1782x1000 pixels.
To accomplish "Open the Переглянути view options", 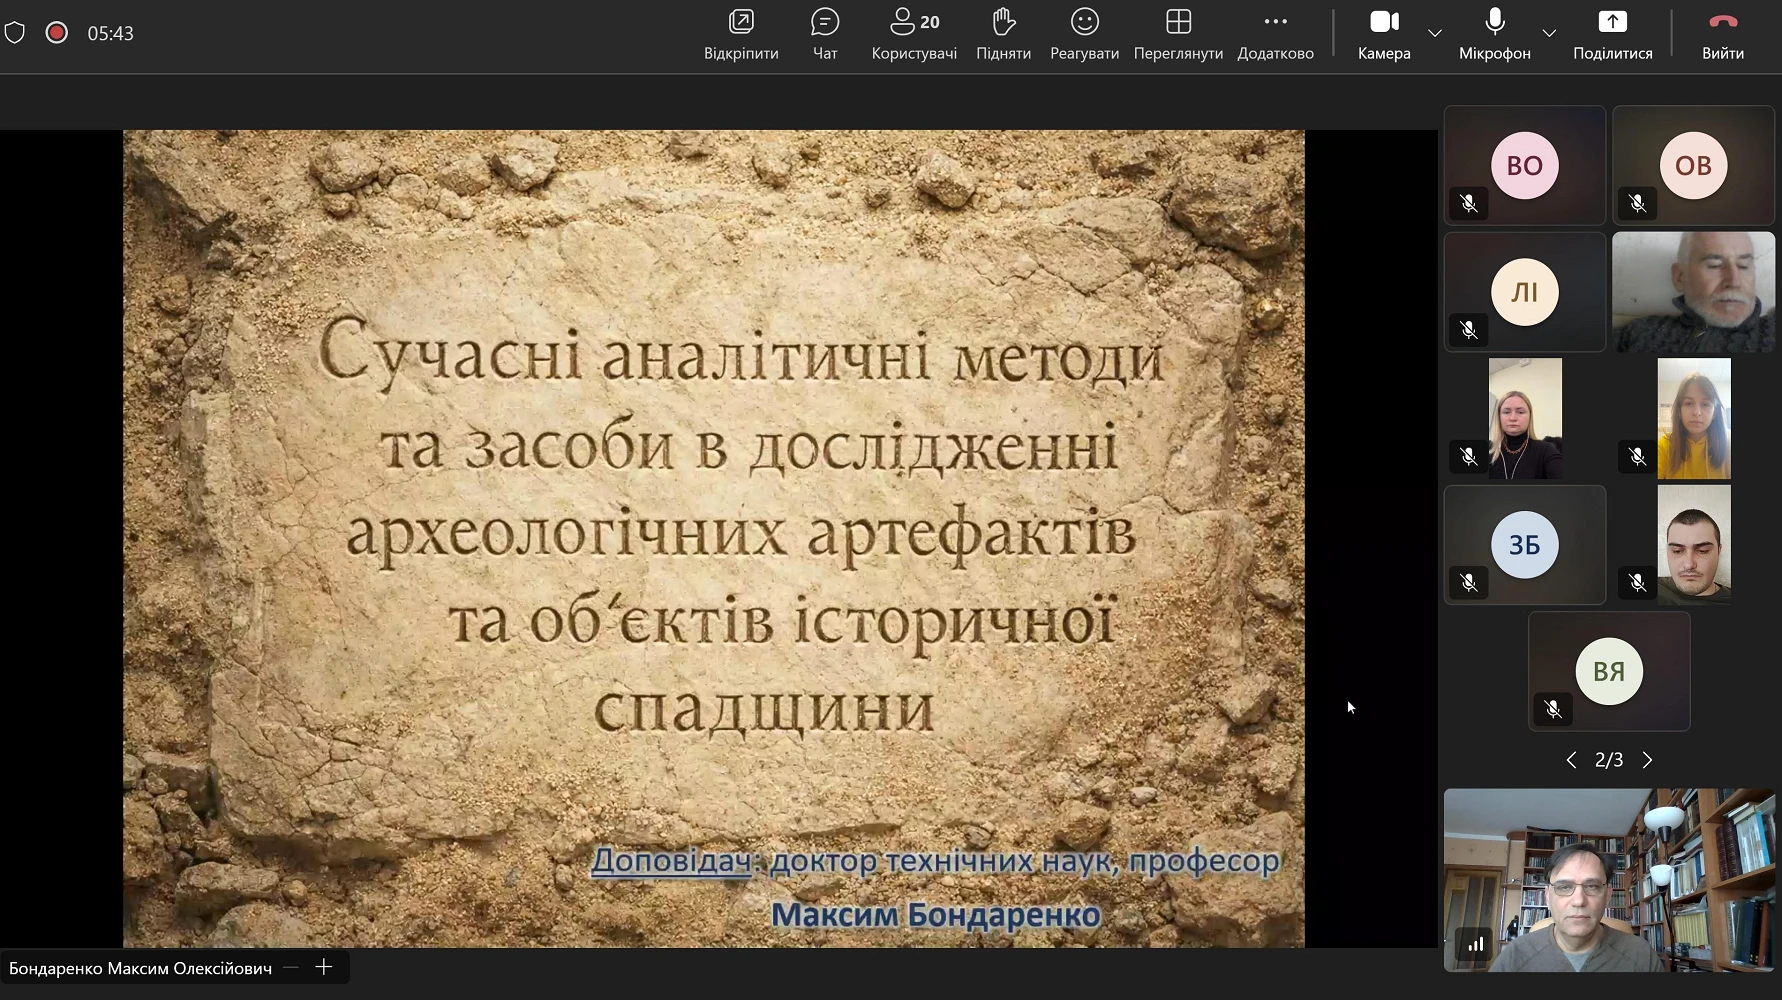I will coord(1178,33).
